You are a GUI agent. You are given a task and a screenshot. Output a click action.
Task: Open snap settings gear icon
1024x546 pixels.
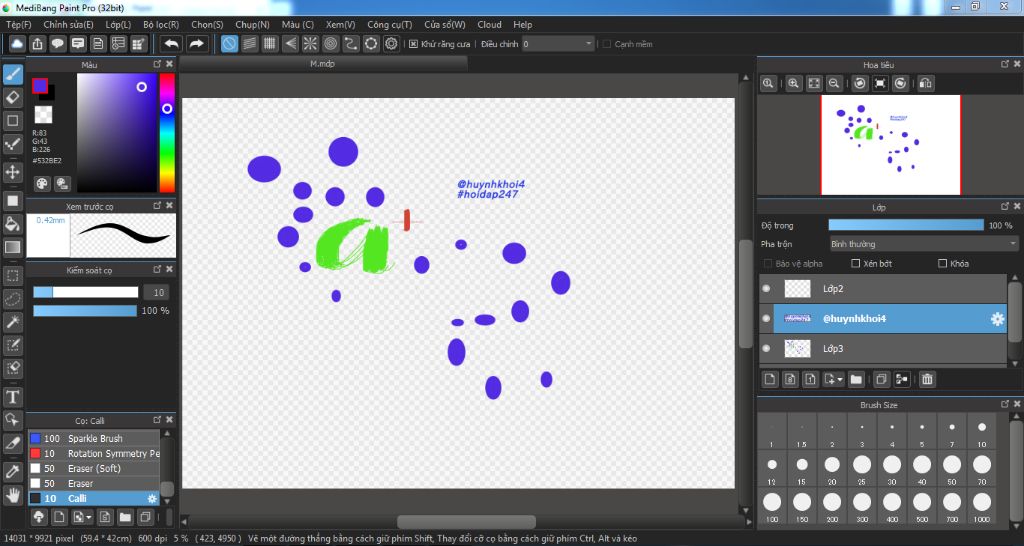coord(391,44)
